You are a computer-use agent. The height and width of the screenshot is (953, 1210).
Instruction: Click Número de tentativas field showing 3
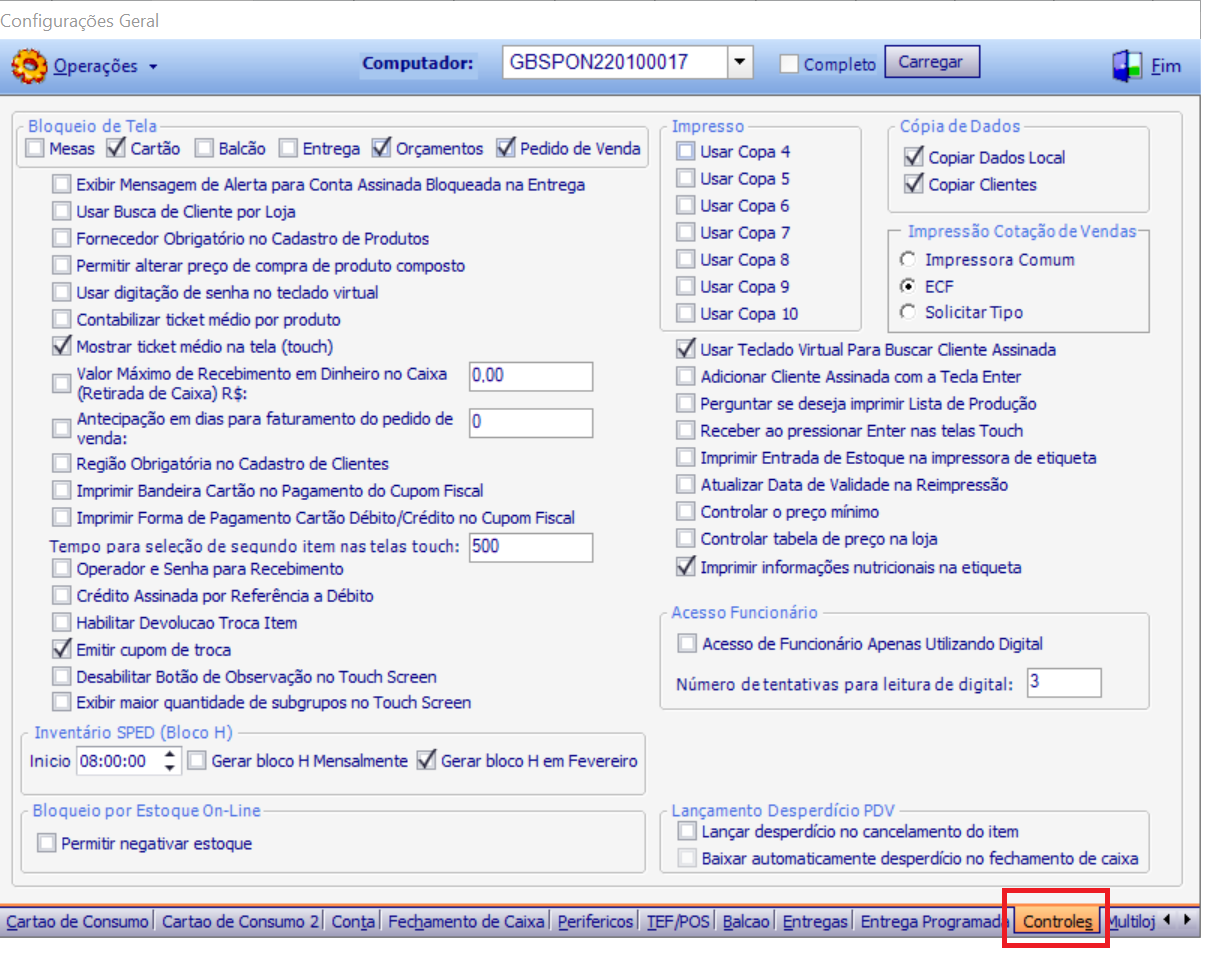coord(1064,683)
